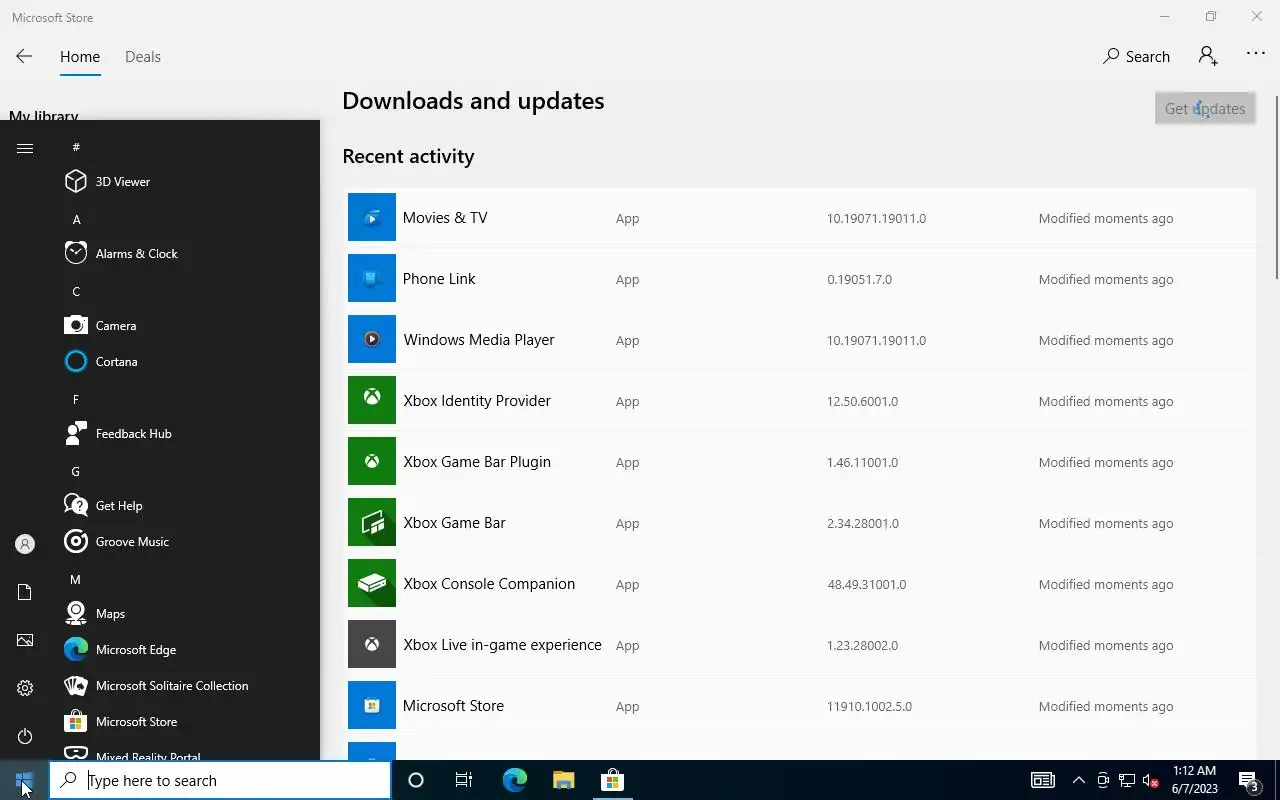
Task: Click the Windows Start button
Action: coord(24,780)
